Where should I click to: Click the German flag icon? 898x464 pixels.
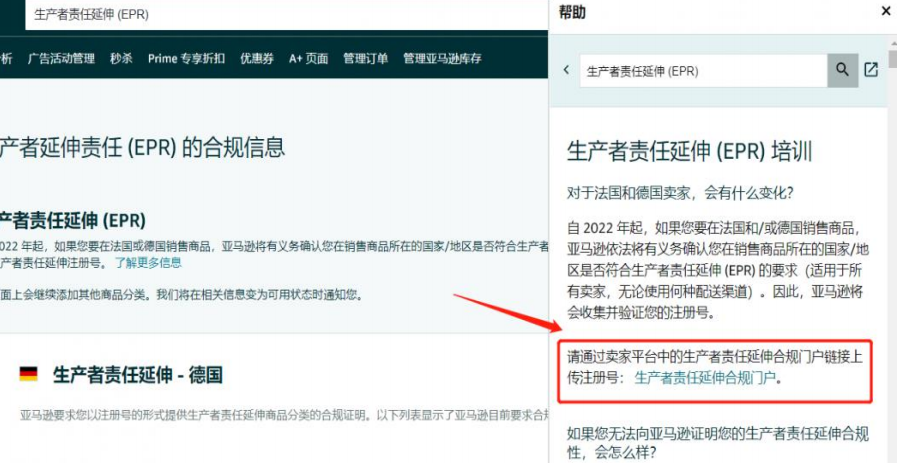(x=28, y=375)
